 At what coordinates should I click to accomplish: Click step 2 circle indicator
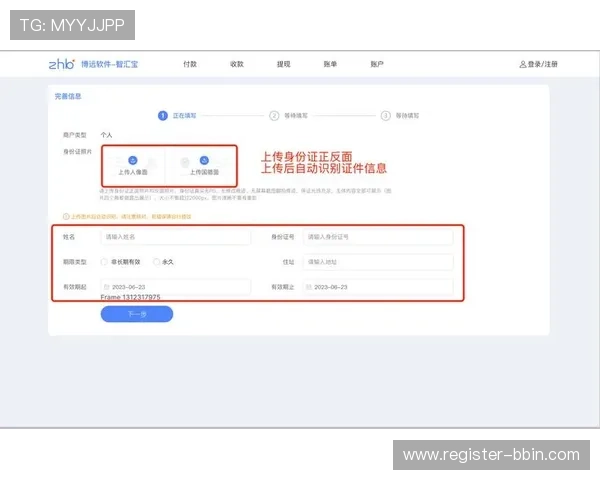tap(274, 116)
